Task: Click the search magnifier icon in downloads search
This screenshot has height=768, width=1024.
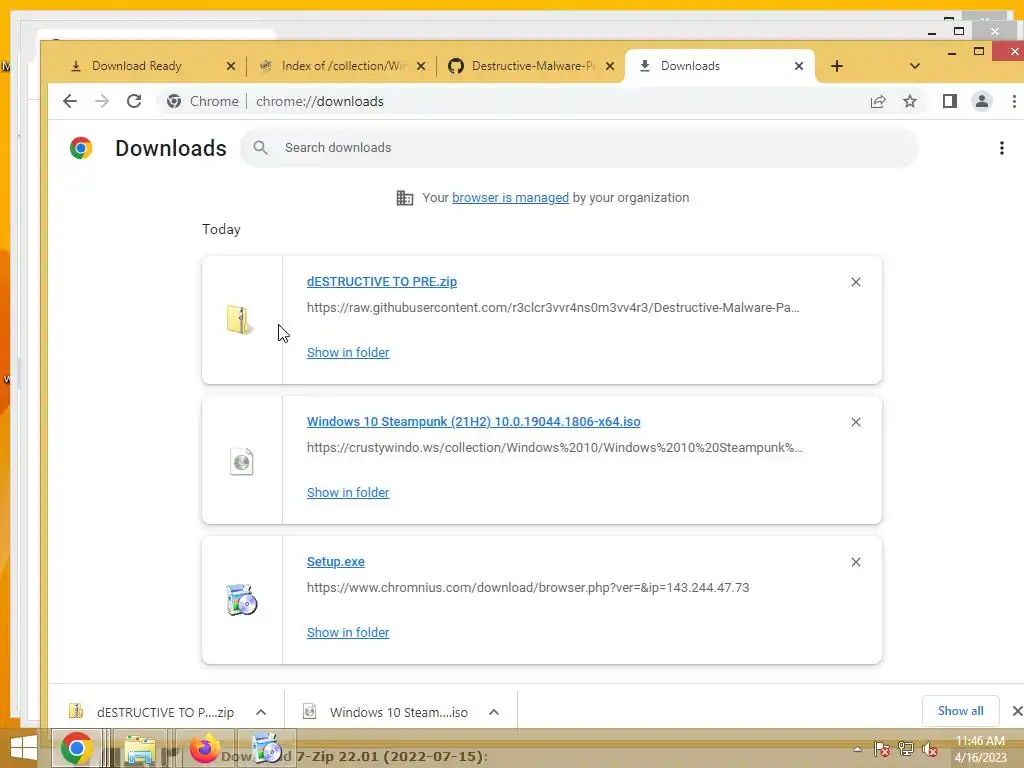Action: coord(261,148)
